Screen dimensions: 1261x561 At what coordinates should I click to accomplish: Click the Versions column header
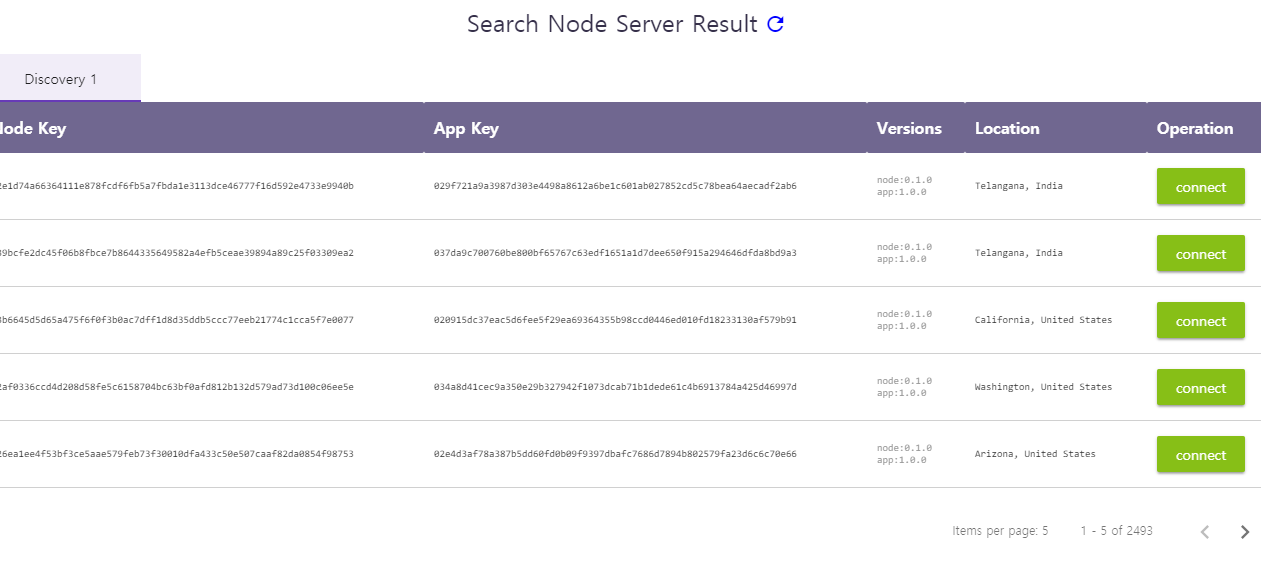point(909,128)
